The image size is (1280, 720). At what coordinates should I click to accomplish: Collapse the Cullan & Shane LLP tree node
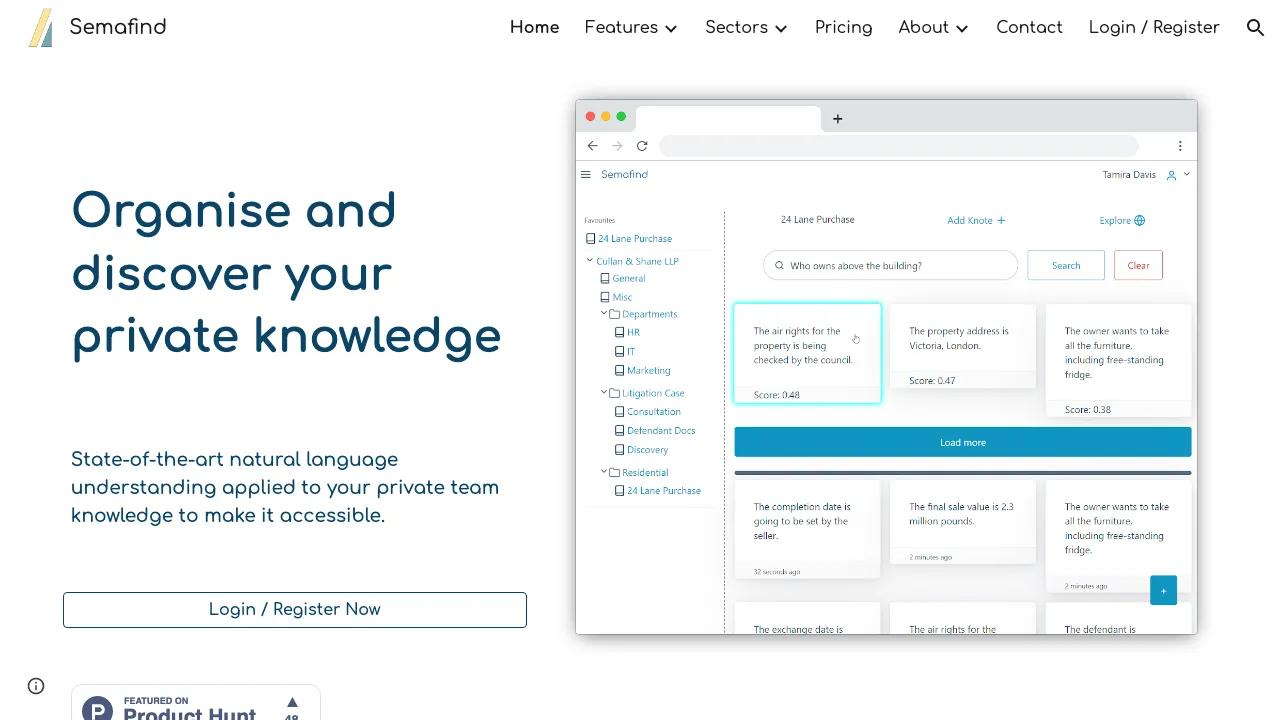click(x=590, y=261)
